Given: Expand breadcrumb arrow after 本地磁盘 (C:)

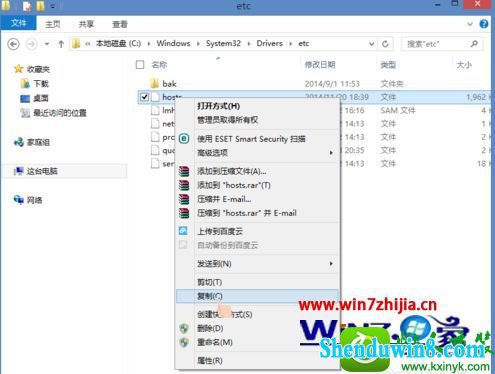Looking at the screenshot, I should (x=149, y=44).
